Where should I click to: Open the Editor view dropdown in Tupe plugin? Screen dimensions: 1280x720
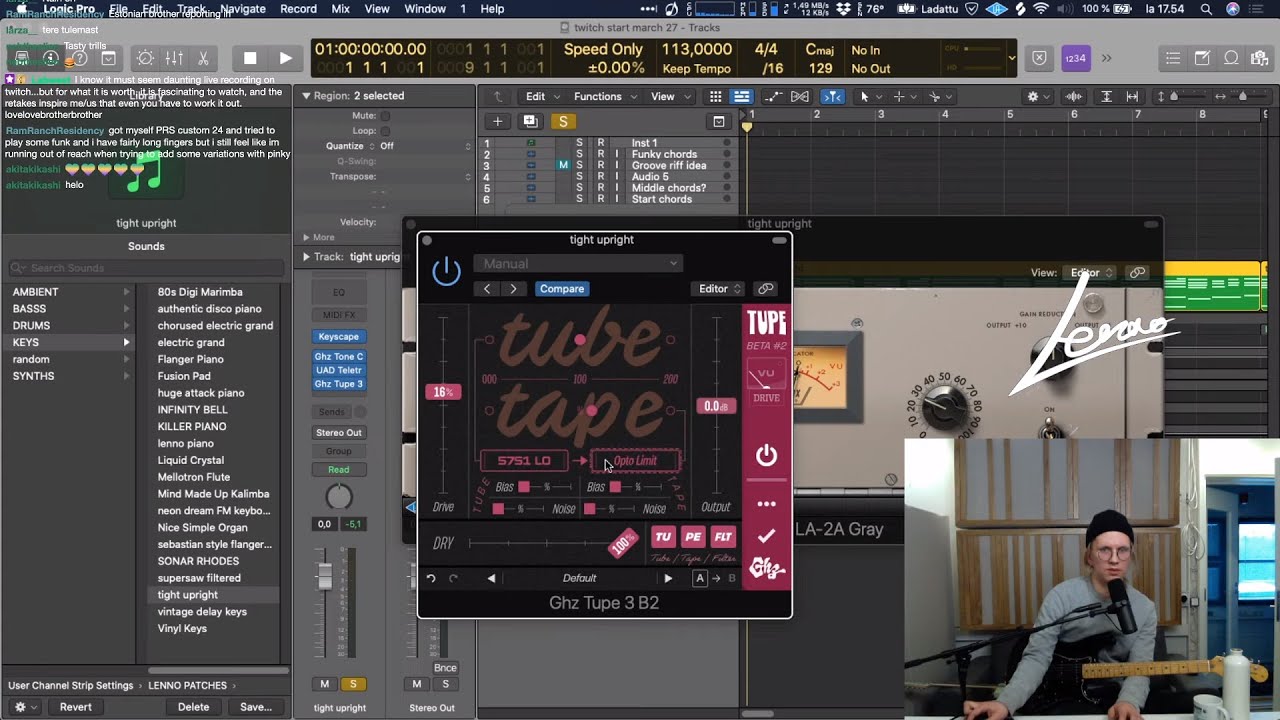tap(720, 289)
